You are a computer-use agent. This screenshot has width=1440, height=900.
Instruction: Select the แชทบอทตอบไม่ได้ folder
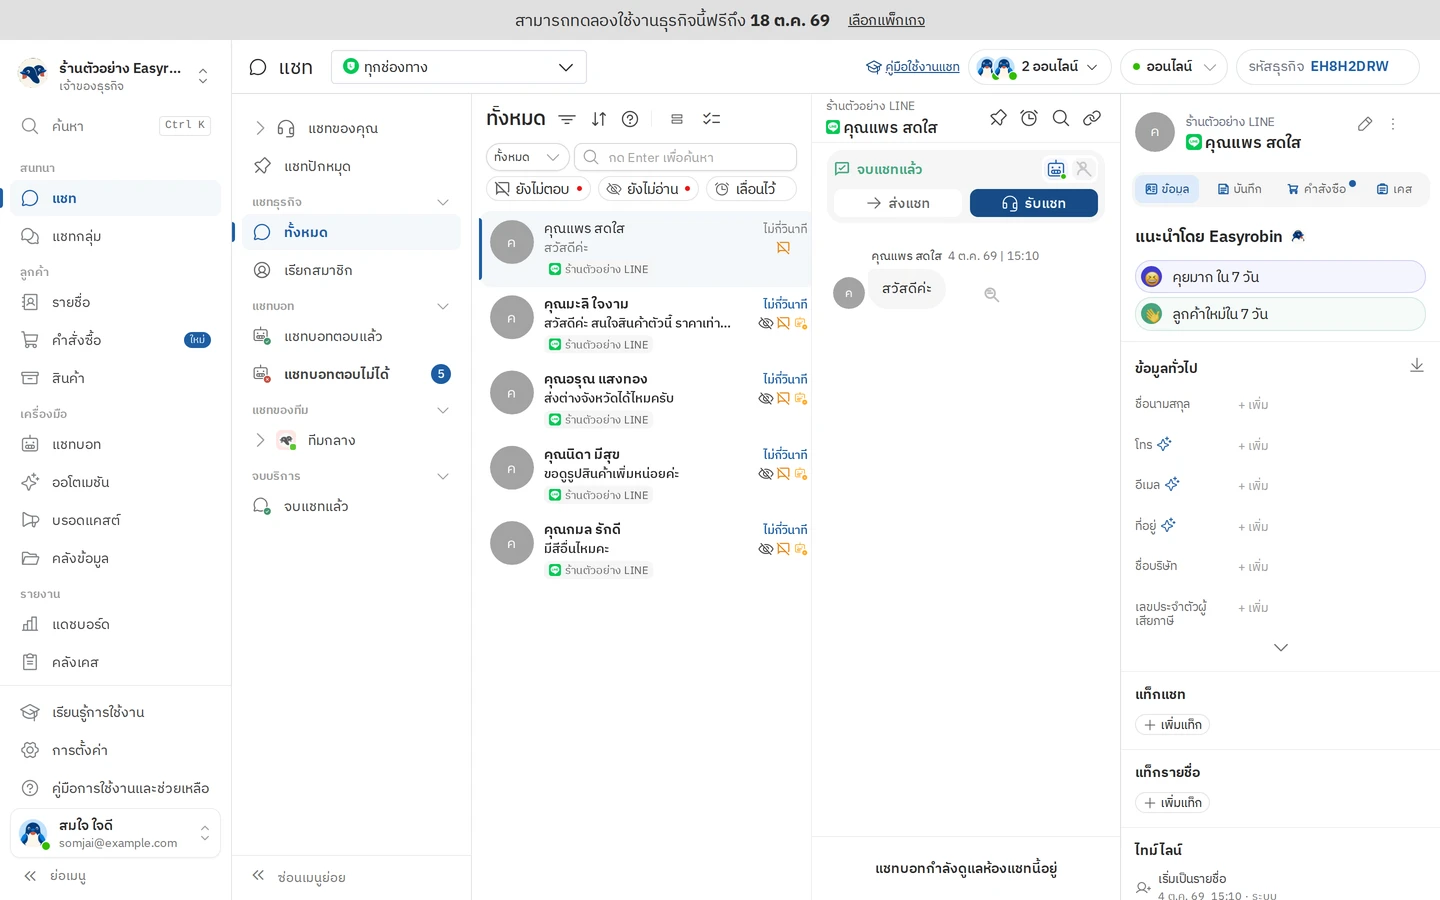tap(351, 374)
